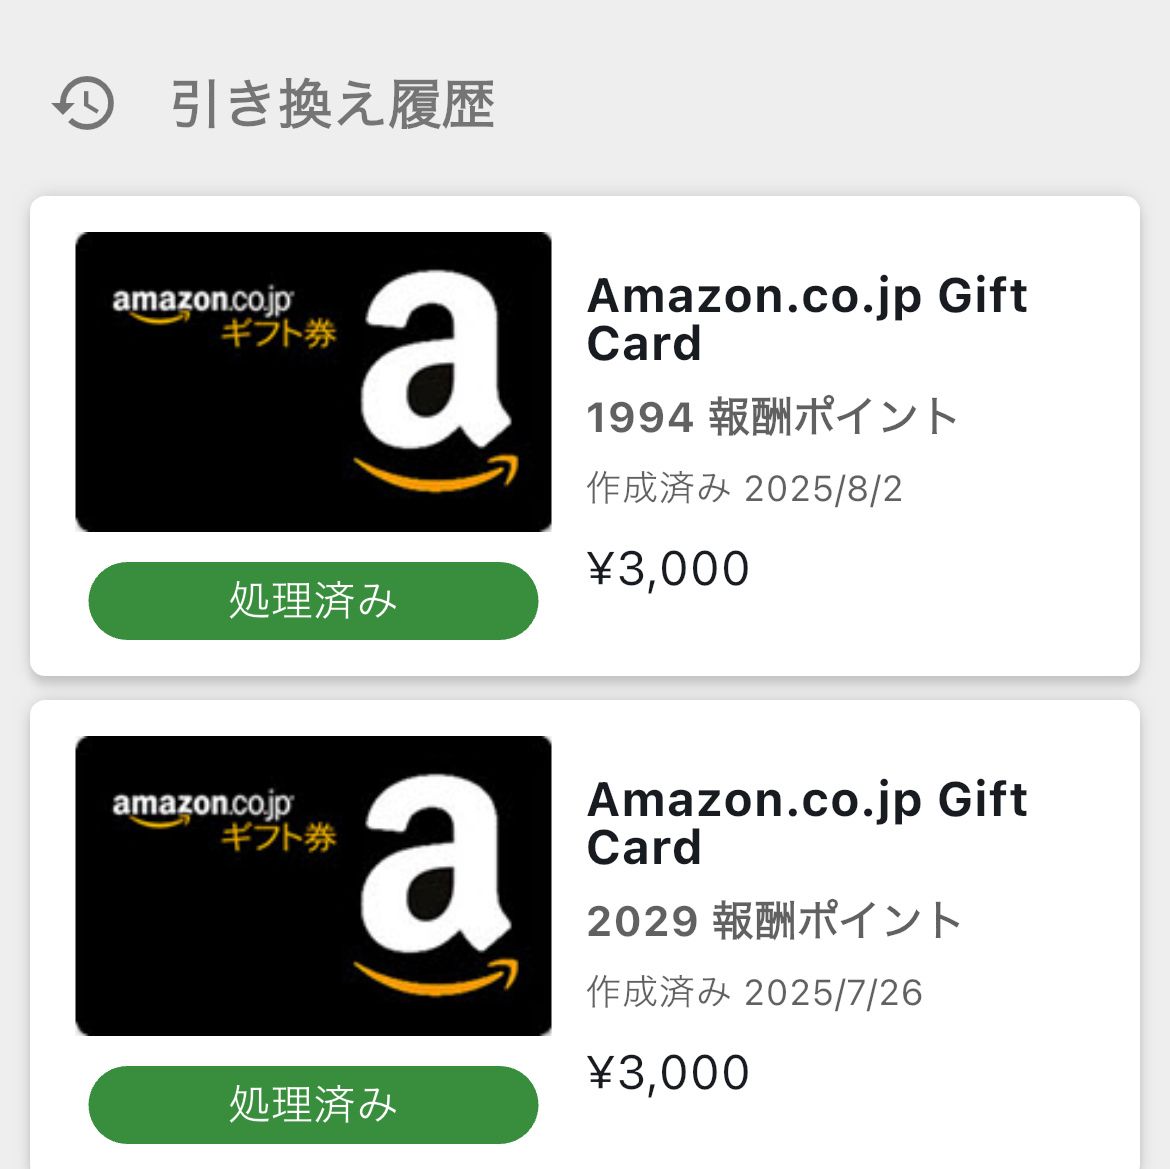Click amazon.co.jp wordmark on the 1994-point card image
The height and width of the screenshot is (1169, 1170).
(202, 301)
